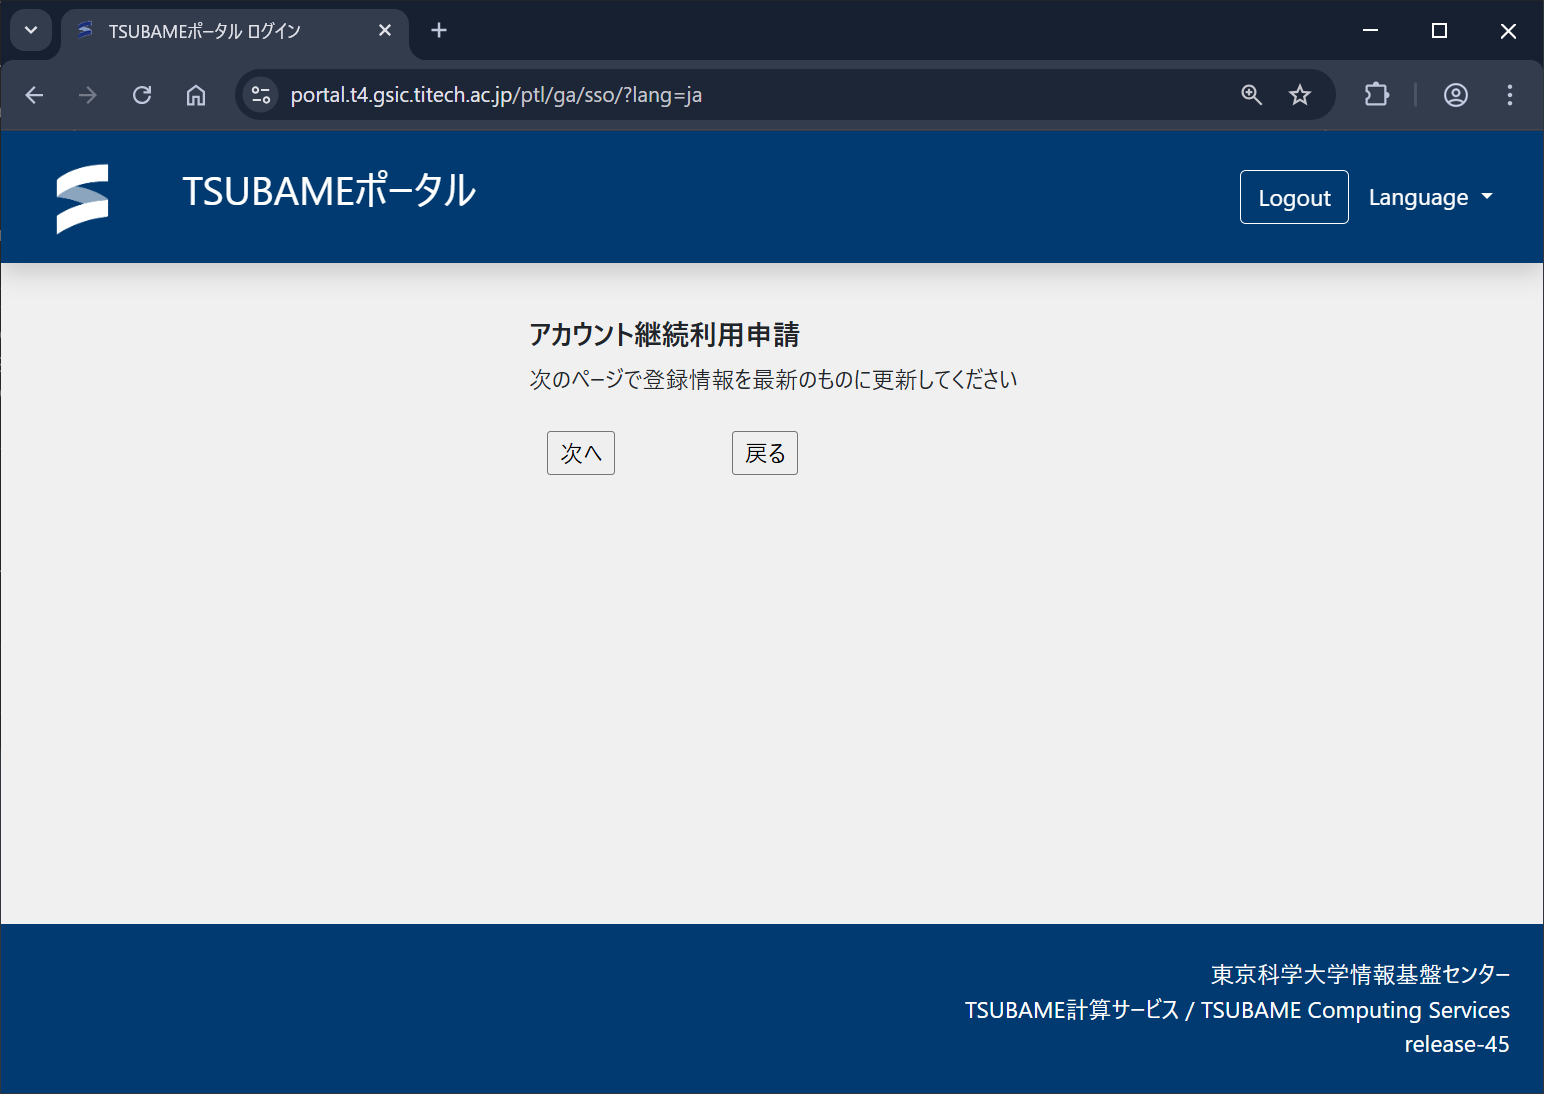This screenshot has height=1094, width=1544.
Task: Go to the browser home page
Action: (x=196, y=95)
